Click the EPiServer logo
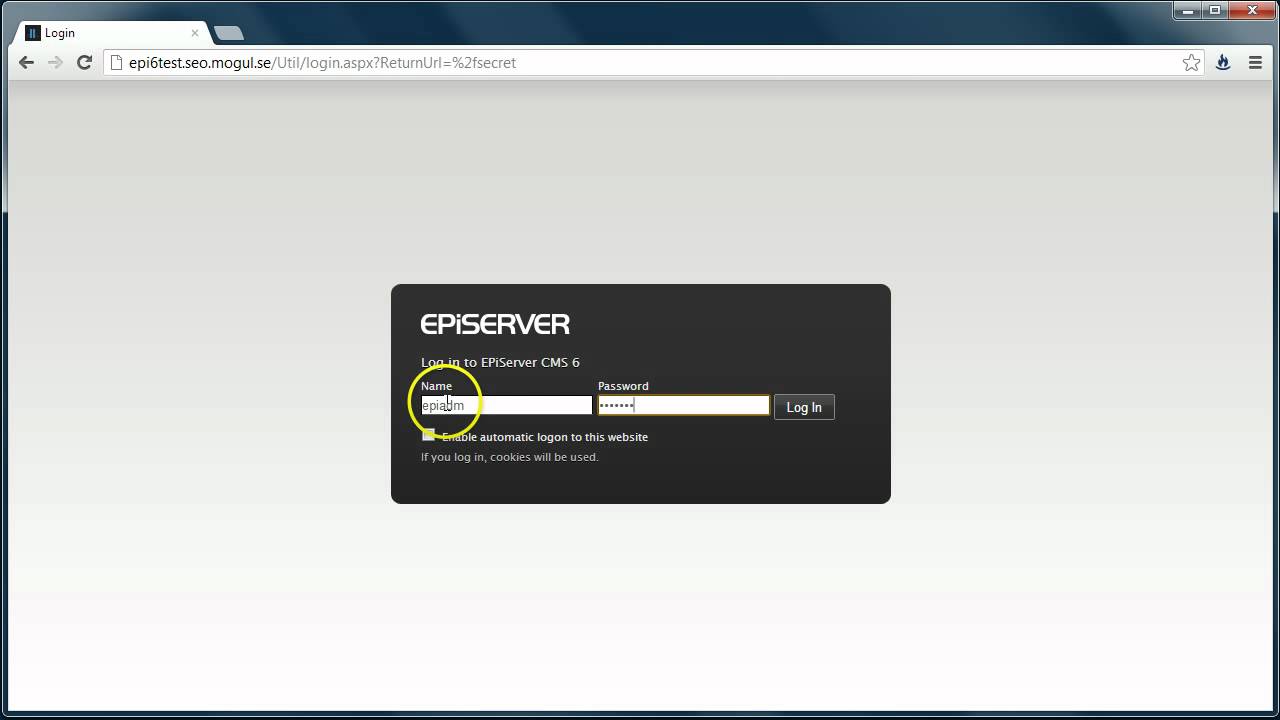Viewport: 1280px width, 720px height. click(495, 324)
